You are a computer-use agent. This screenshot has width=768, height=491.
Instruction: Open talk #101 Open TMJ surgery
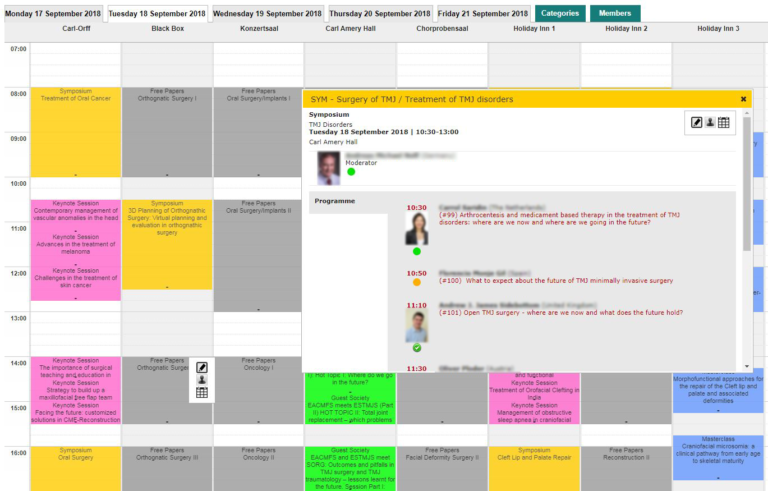pos(561,313)
